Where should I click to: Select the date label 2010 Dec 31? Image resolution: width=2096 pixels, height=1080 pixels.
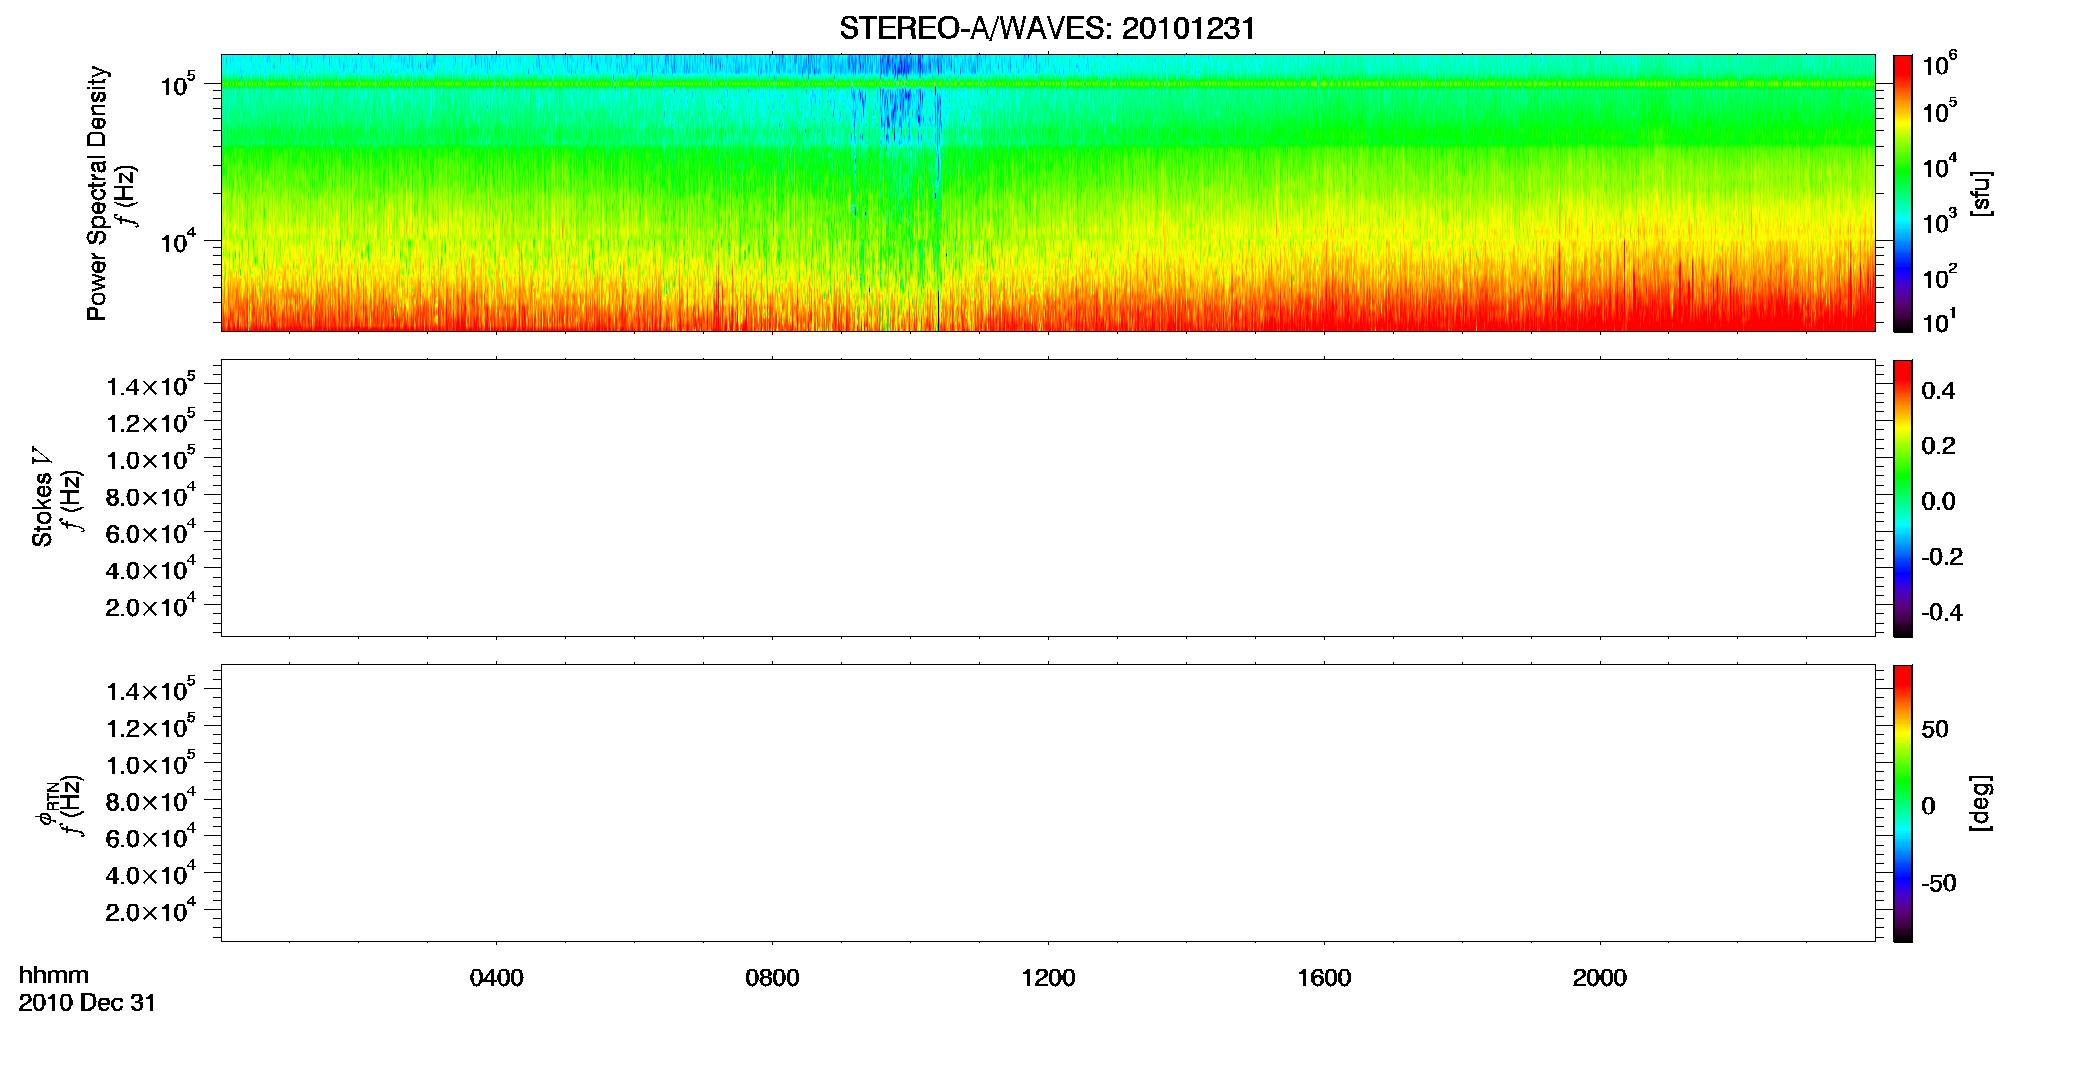click(x=87, y=1003)
